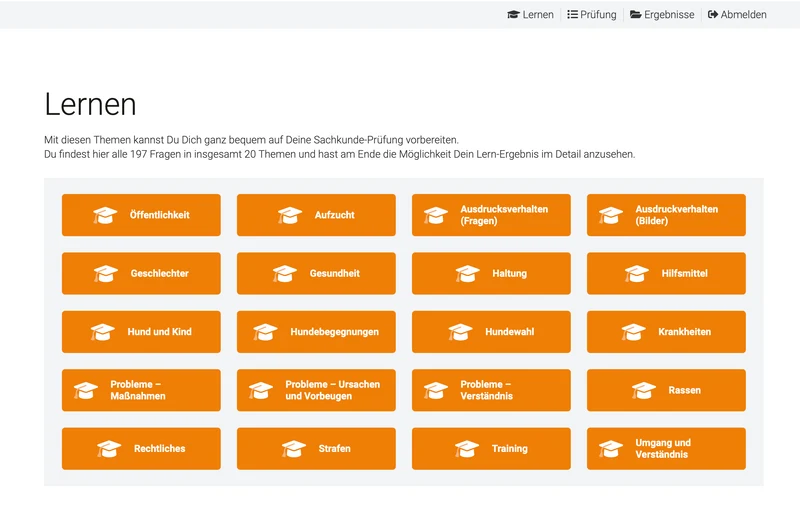Click the sentence starting "Mit diesen Themen kannst"

[x=252, y=140]
